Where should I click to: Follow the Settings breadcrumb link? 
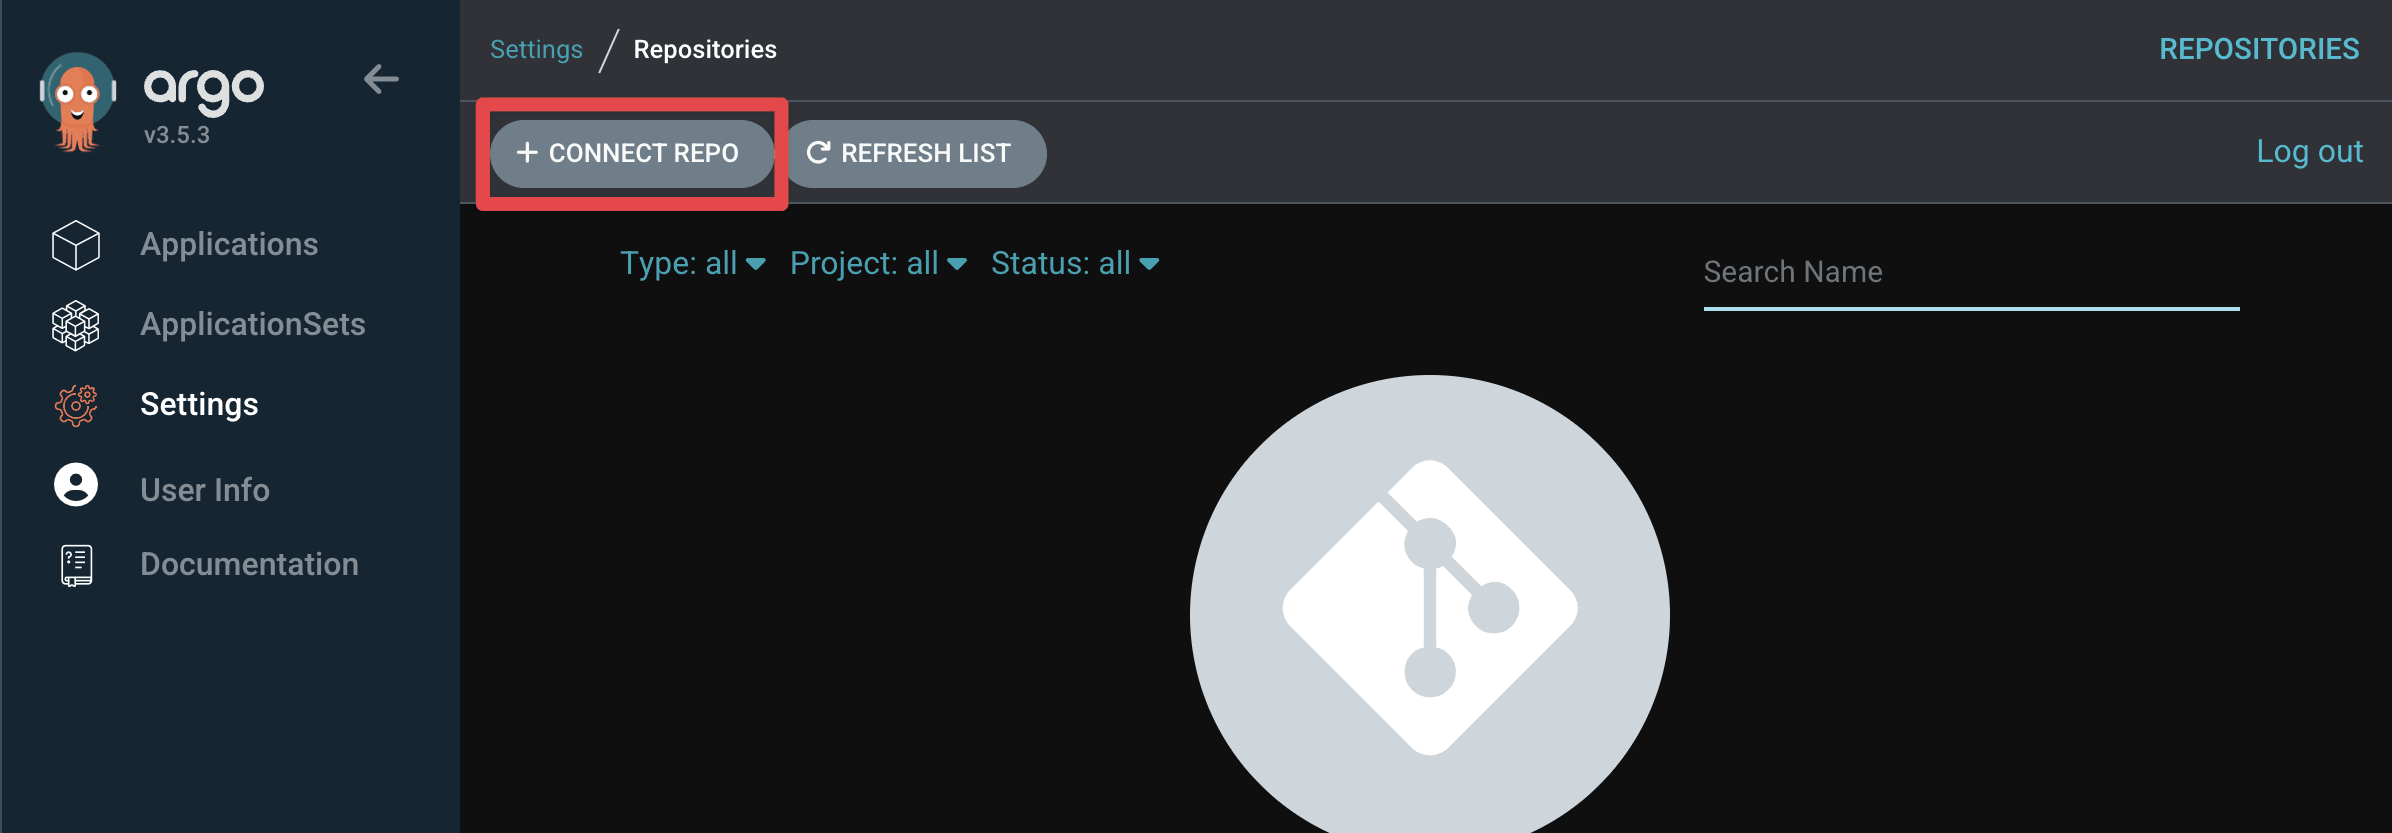point(536,49)
